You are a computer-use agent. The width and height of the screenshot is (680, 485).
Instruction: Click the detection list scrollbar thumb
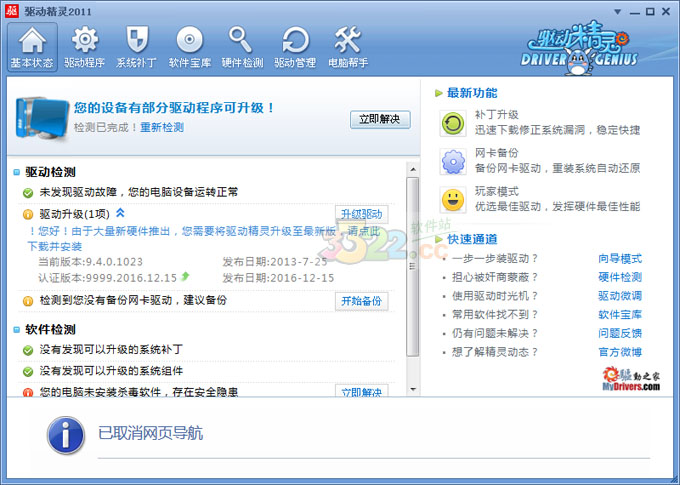pyautogui.click(x=413, y=266)
